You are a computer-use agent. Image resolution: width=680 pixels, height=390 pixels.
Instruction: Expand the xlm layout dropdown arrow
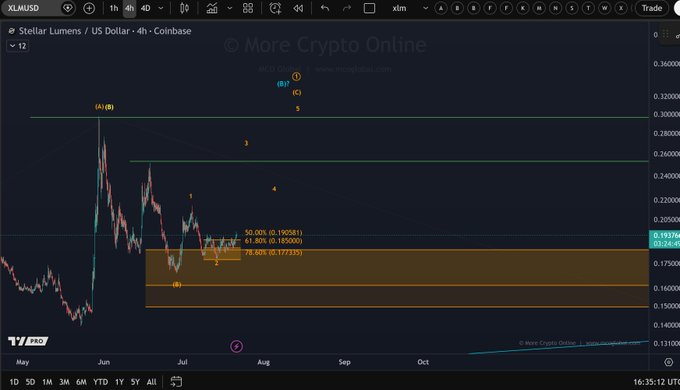pyautogui.click(x=425, y=8)
